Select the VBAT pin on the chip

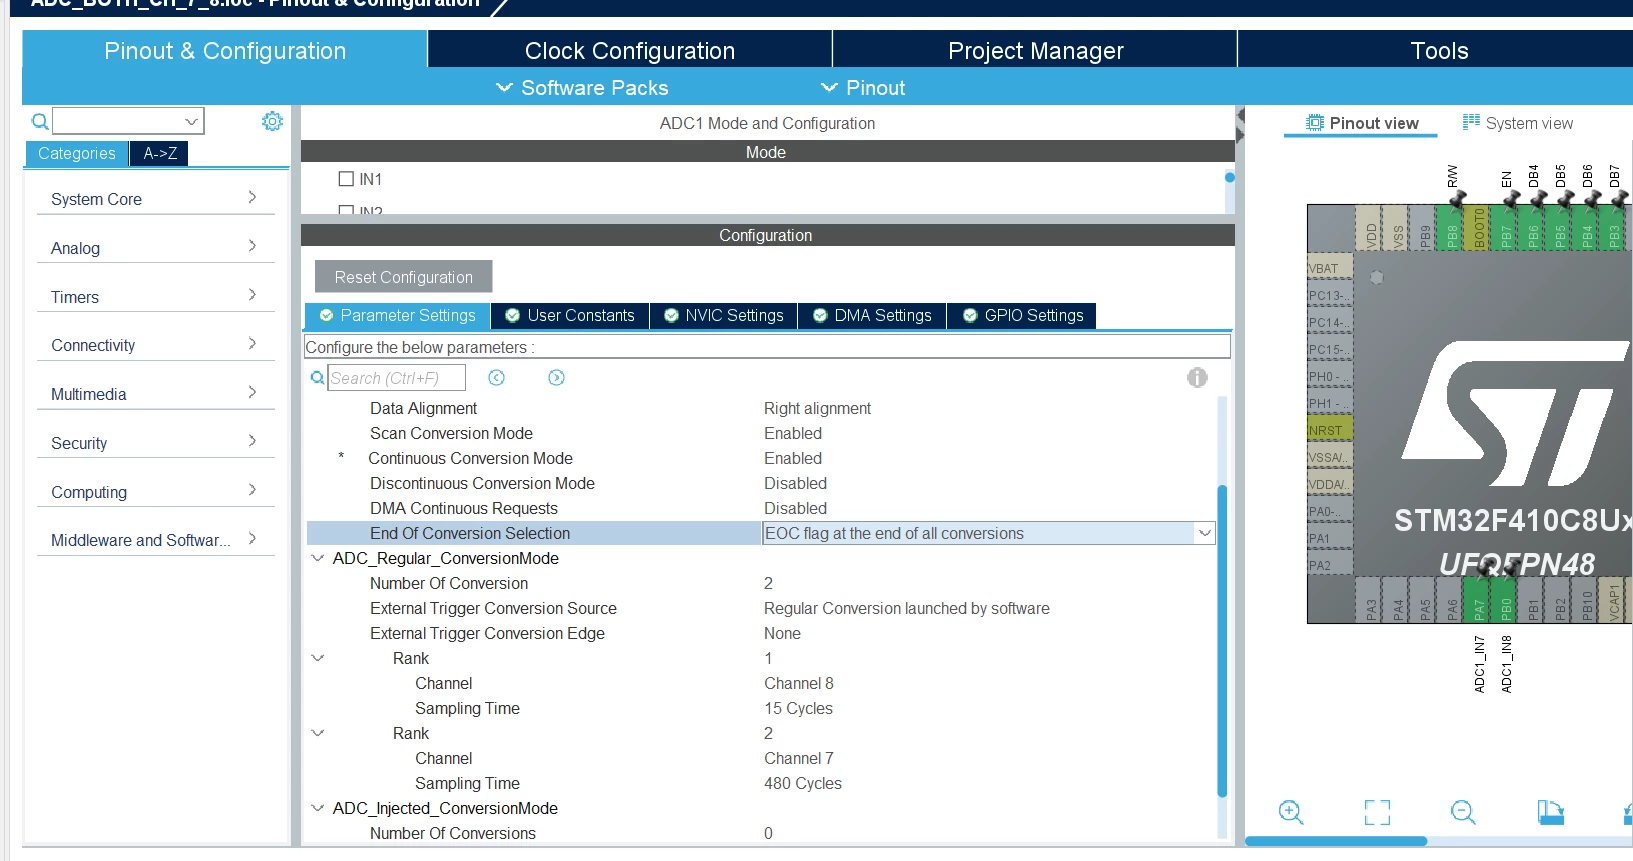click(x=1330, y=268)
